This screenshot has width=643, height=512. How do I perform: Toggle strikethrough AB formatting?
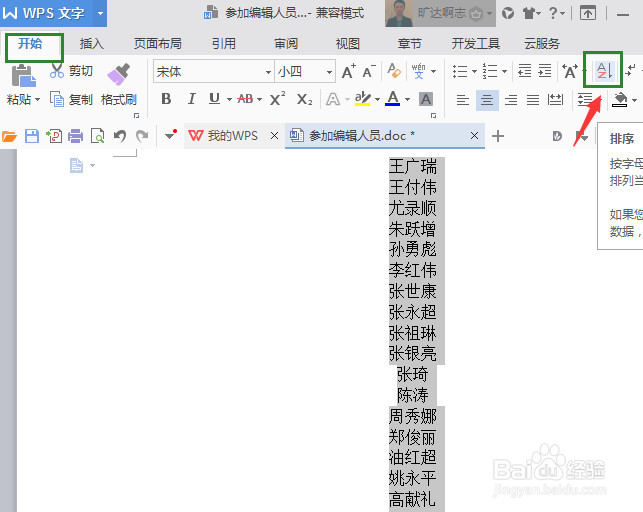245,99
